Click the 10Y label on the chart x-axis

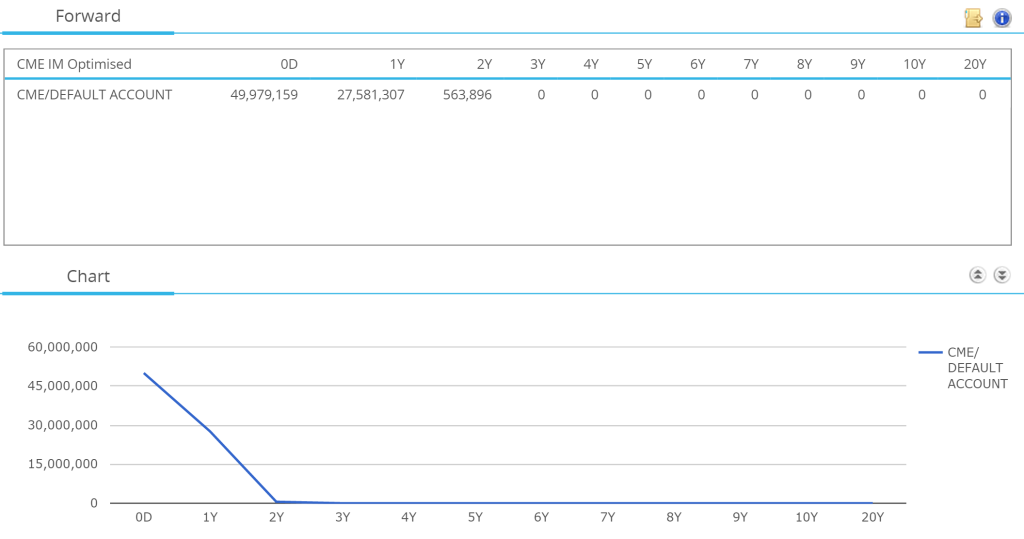pos(806,517)
